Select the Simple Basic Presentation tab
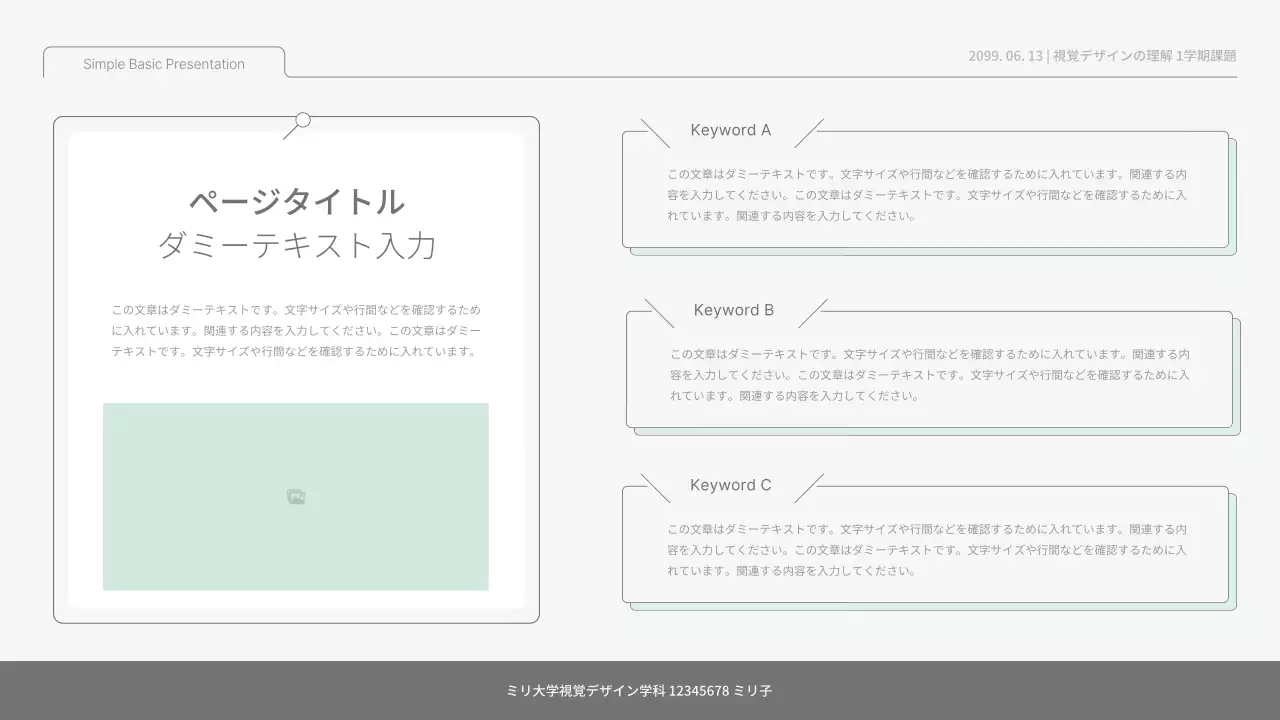 (x=163, y=63)
